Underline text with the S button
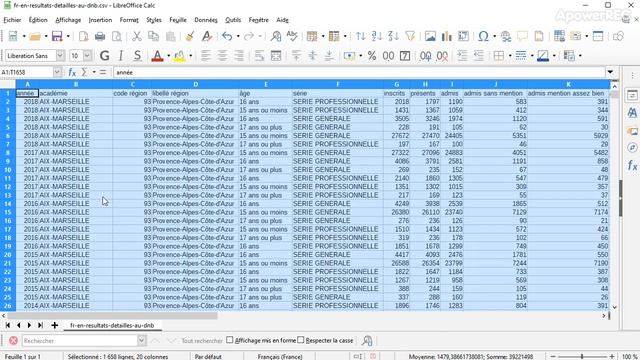Screen dimensions: 640x360 (138, 56)
